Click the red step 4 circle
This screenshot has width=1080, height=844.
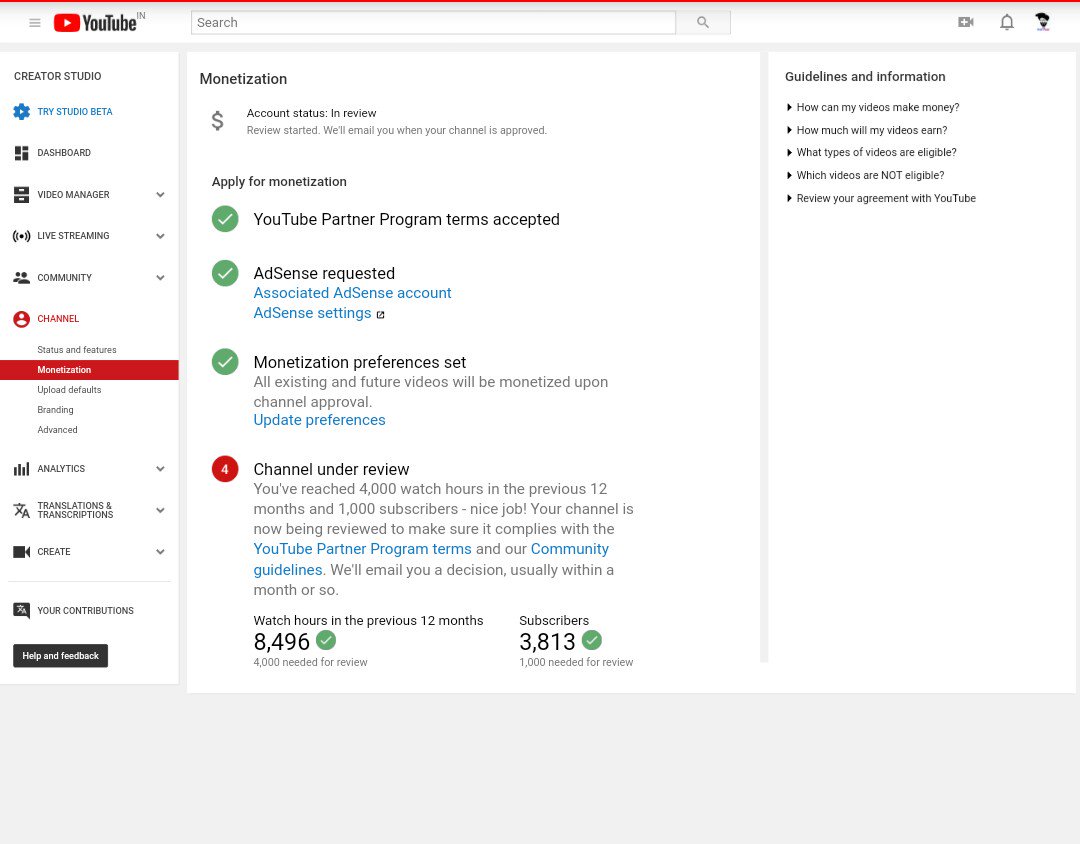(x=225, y=469)
